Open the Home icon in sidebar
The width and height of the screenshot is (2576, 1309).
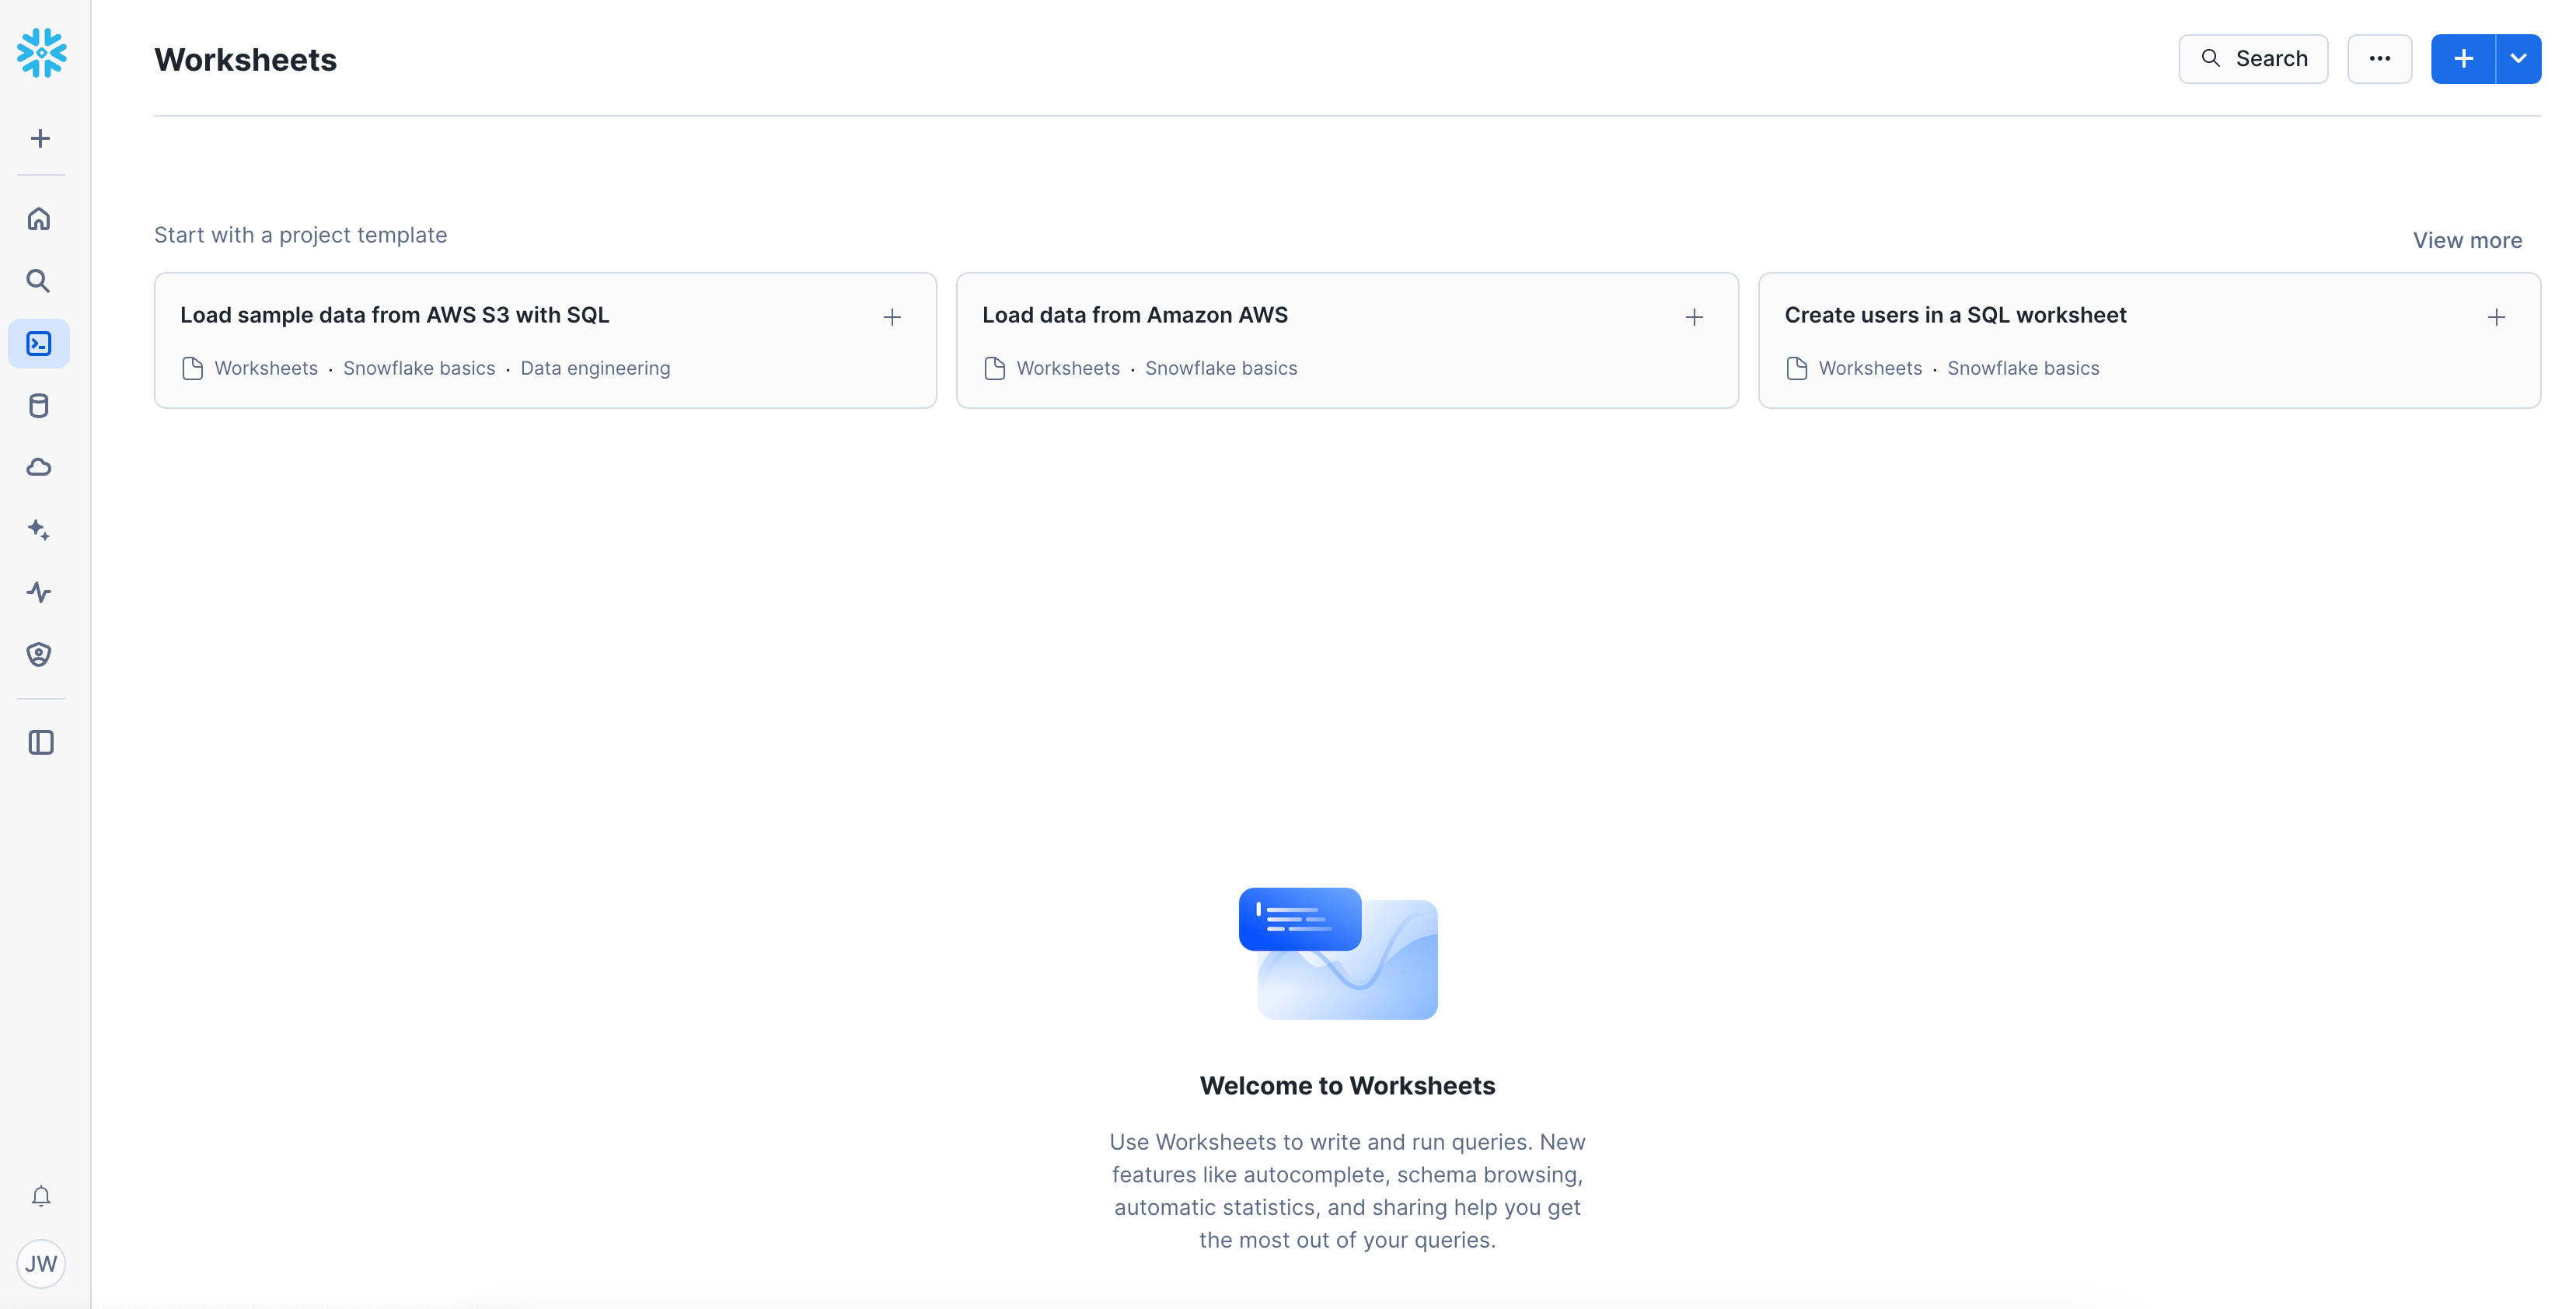coord(39,219)
